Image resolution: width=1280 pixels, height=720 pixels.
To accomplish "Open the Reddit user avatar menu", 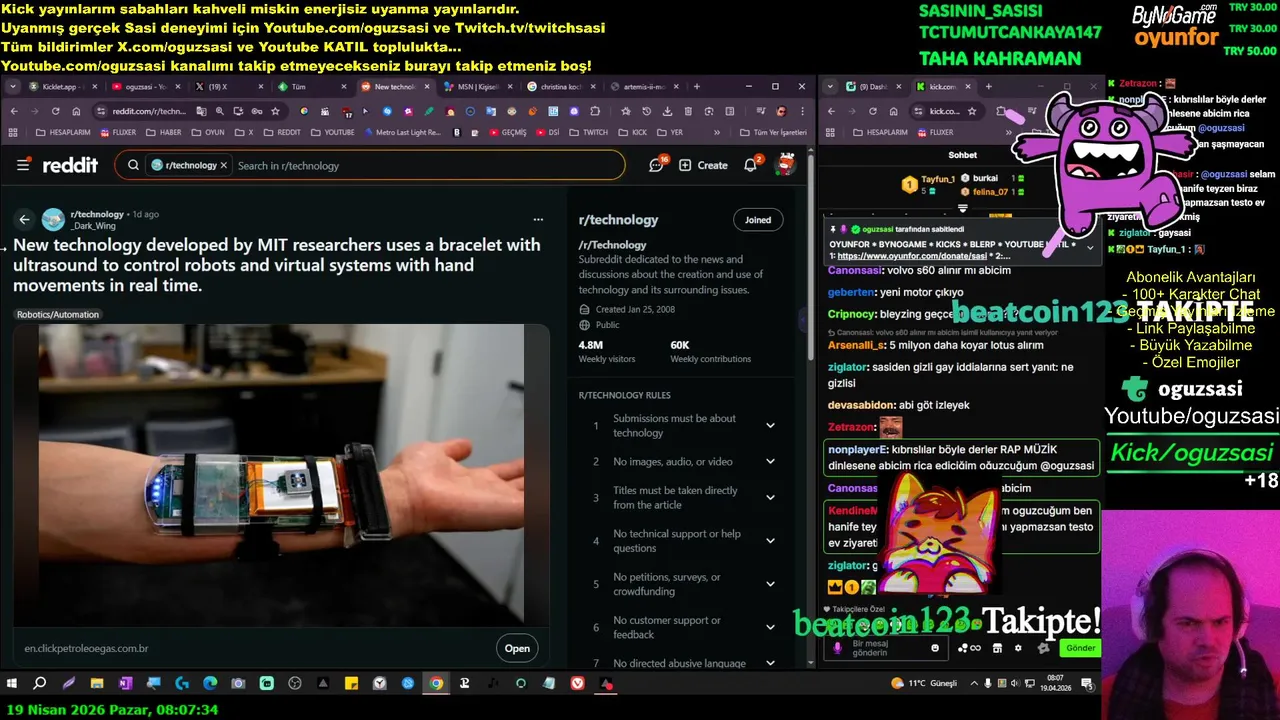I will pyautogui.click(x=786, y=165).
